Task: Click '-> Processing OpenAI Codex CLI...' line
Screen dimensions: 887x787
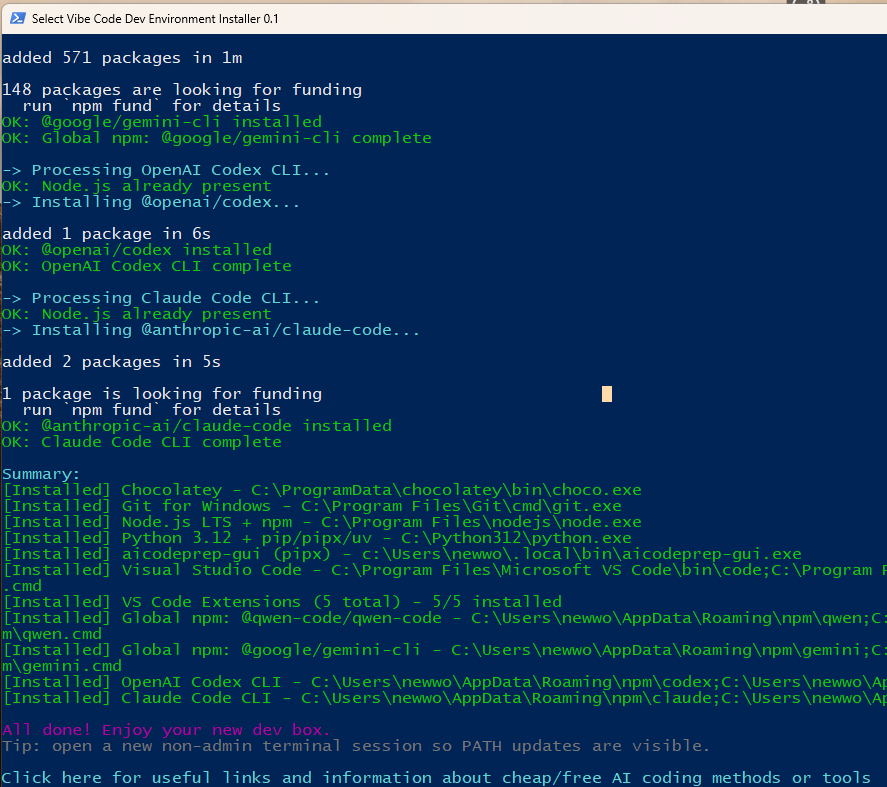Action: tap(166, 170)
